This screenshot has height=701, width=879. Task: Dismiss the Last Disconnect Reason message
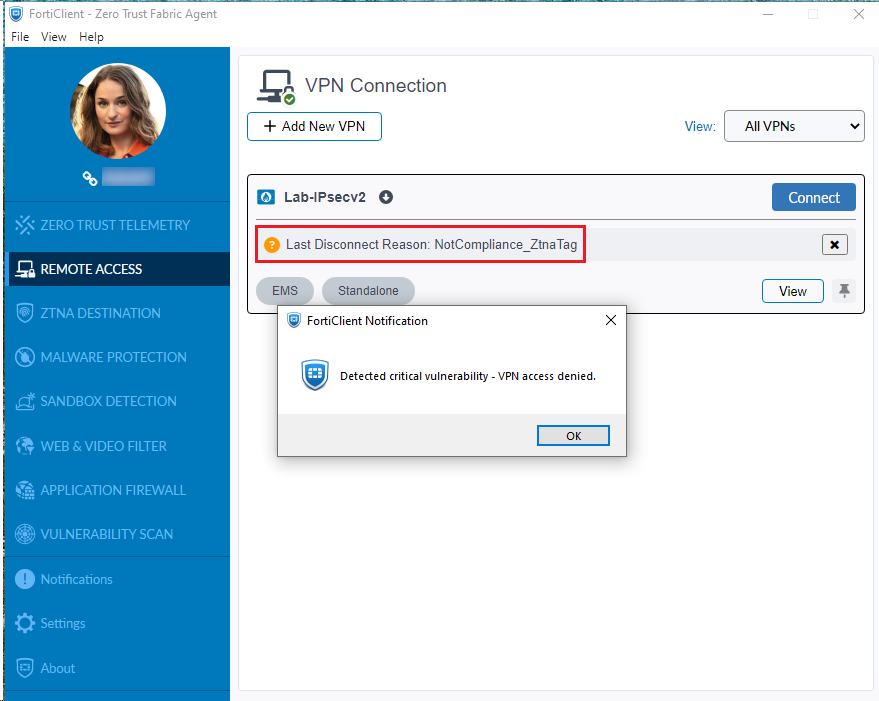tap(835, 245)
